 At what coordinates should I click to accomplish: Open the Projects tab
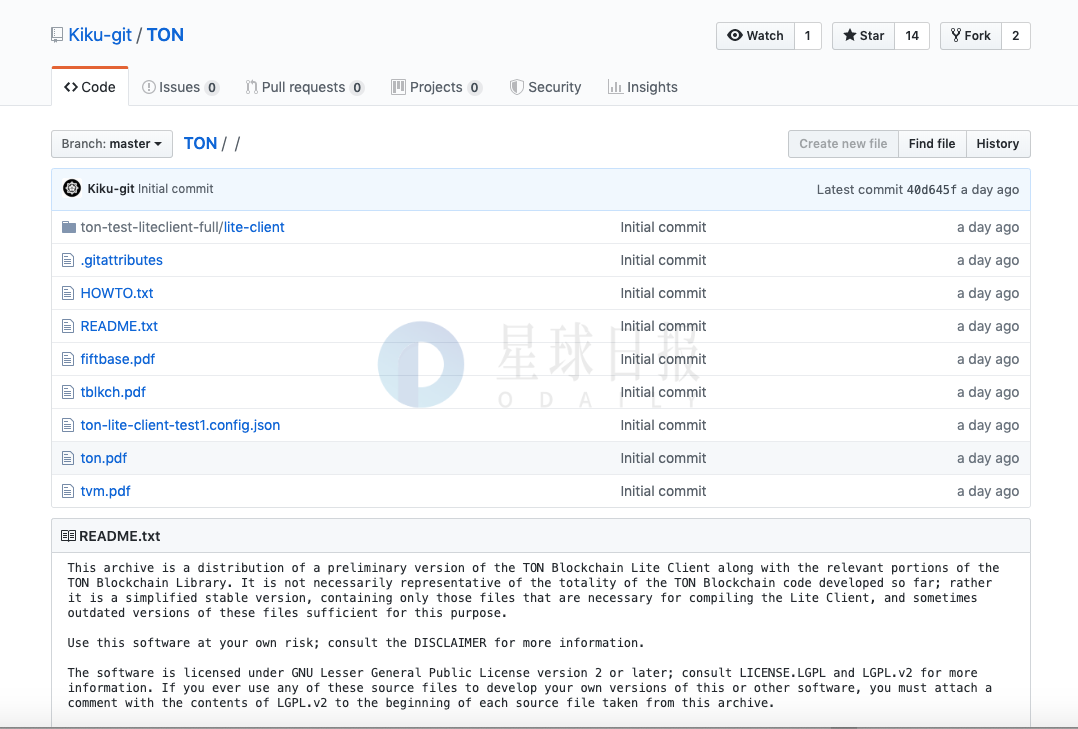[437, 87]
